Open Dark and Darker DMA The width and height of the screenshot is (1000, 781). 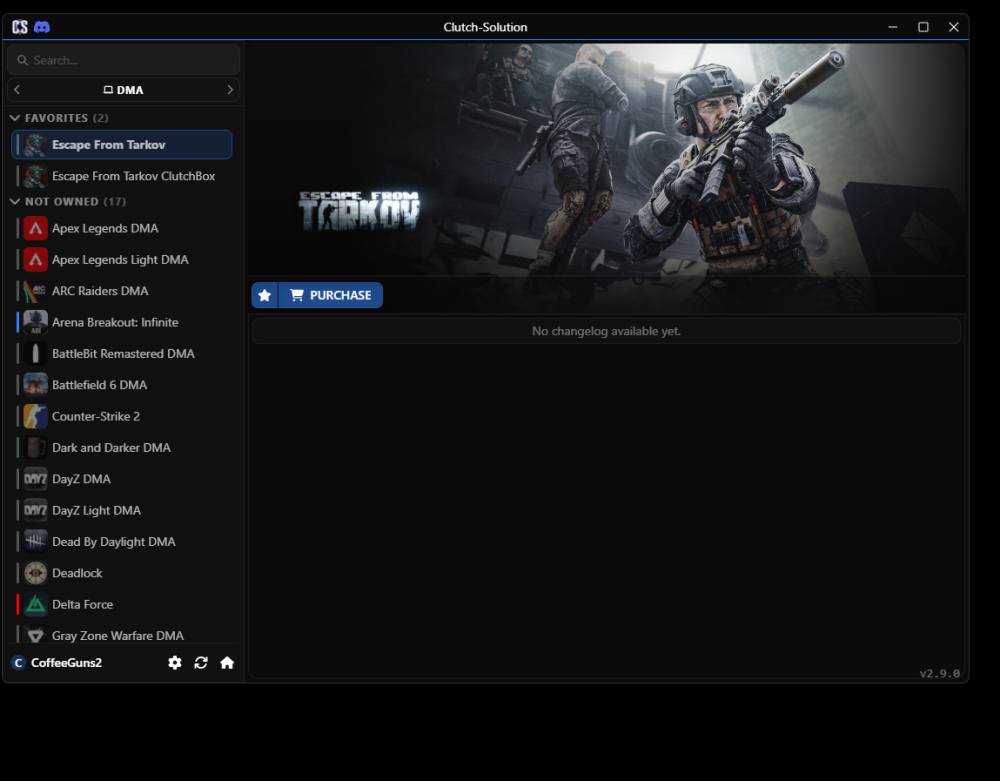[122, 448]
